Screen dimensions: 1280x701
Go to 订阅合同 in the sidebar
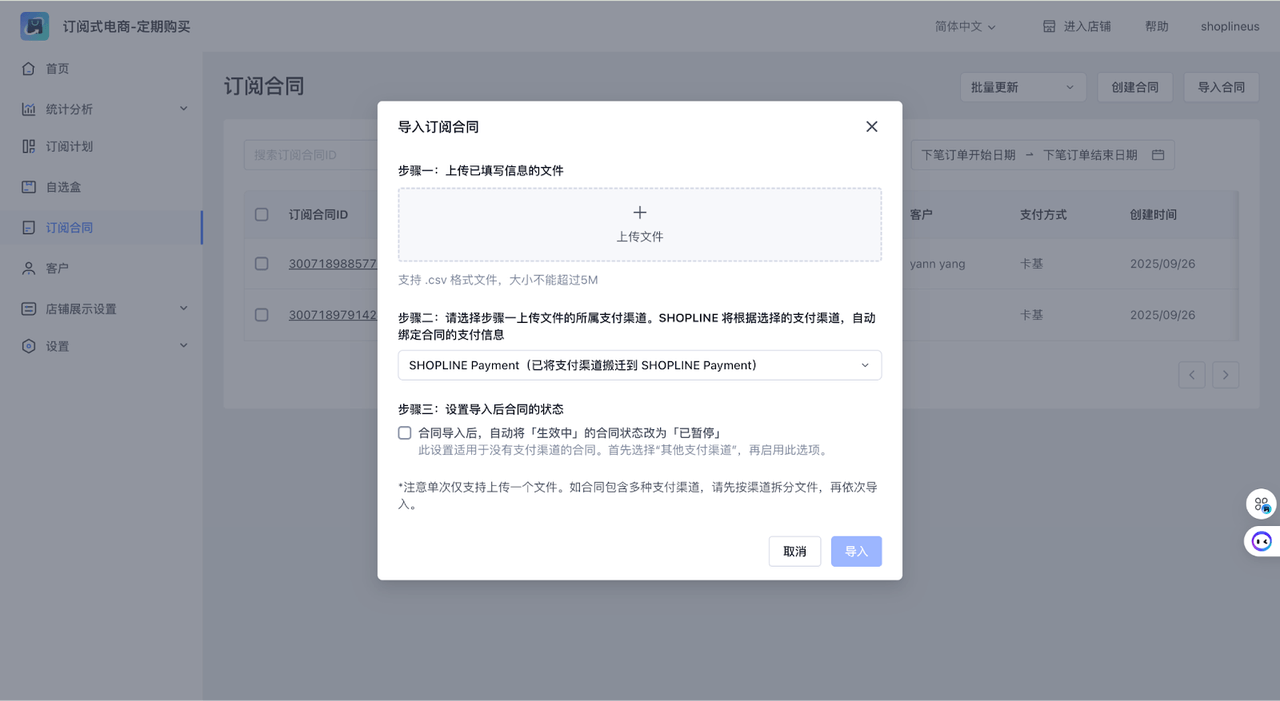coord(69,228)
